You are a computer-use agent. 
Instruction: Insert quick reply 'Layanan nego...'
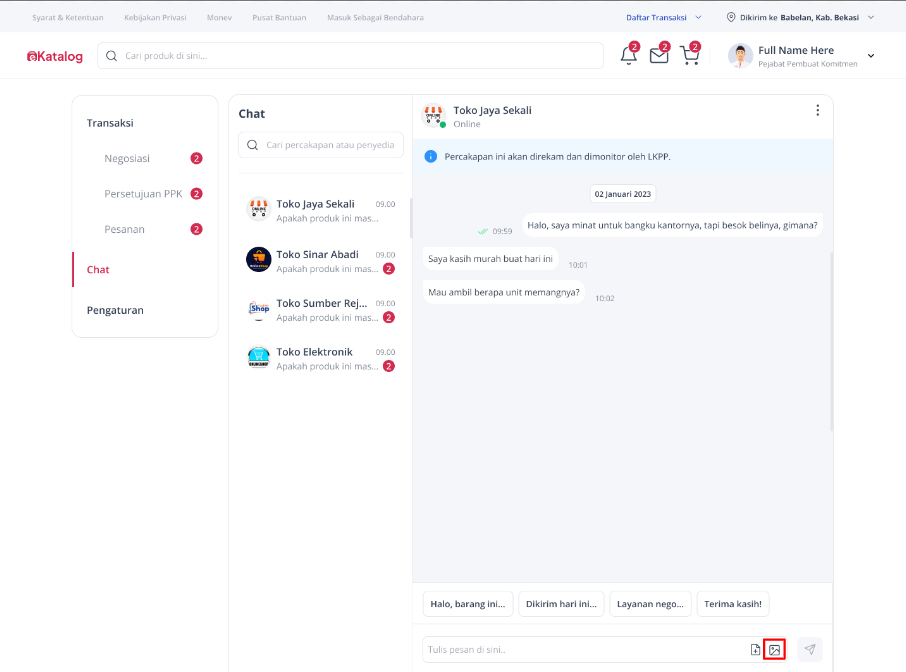coord(650,604)
